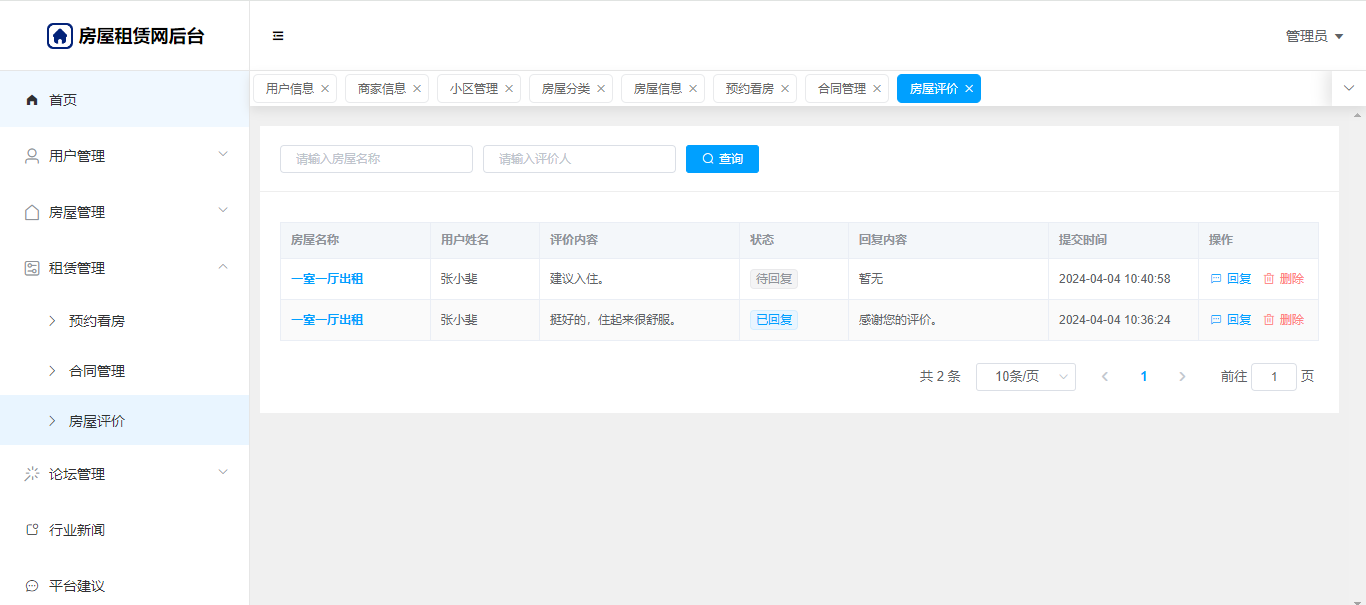Open the 10条/页 page size dropdown
This screenshot has height=605, width=1366.
(1025, 377)
